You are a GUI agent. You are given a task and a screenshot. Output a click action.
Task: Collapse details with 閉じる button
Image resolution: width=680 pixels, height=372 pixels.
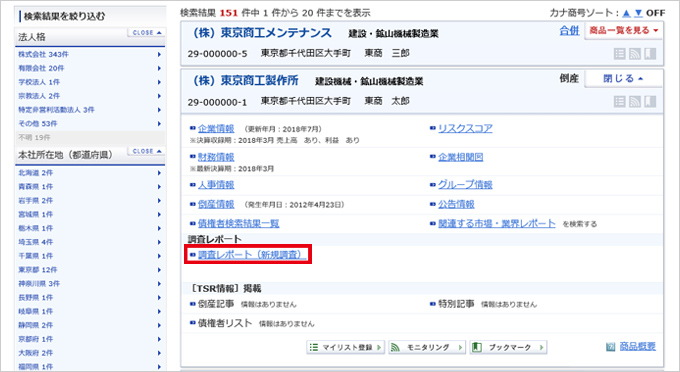[624, 79]
